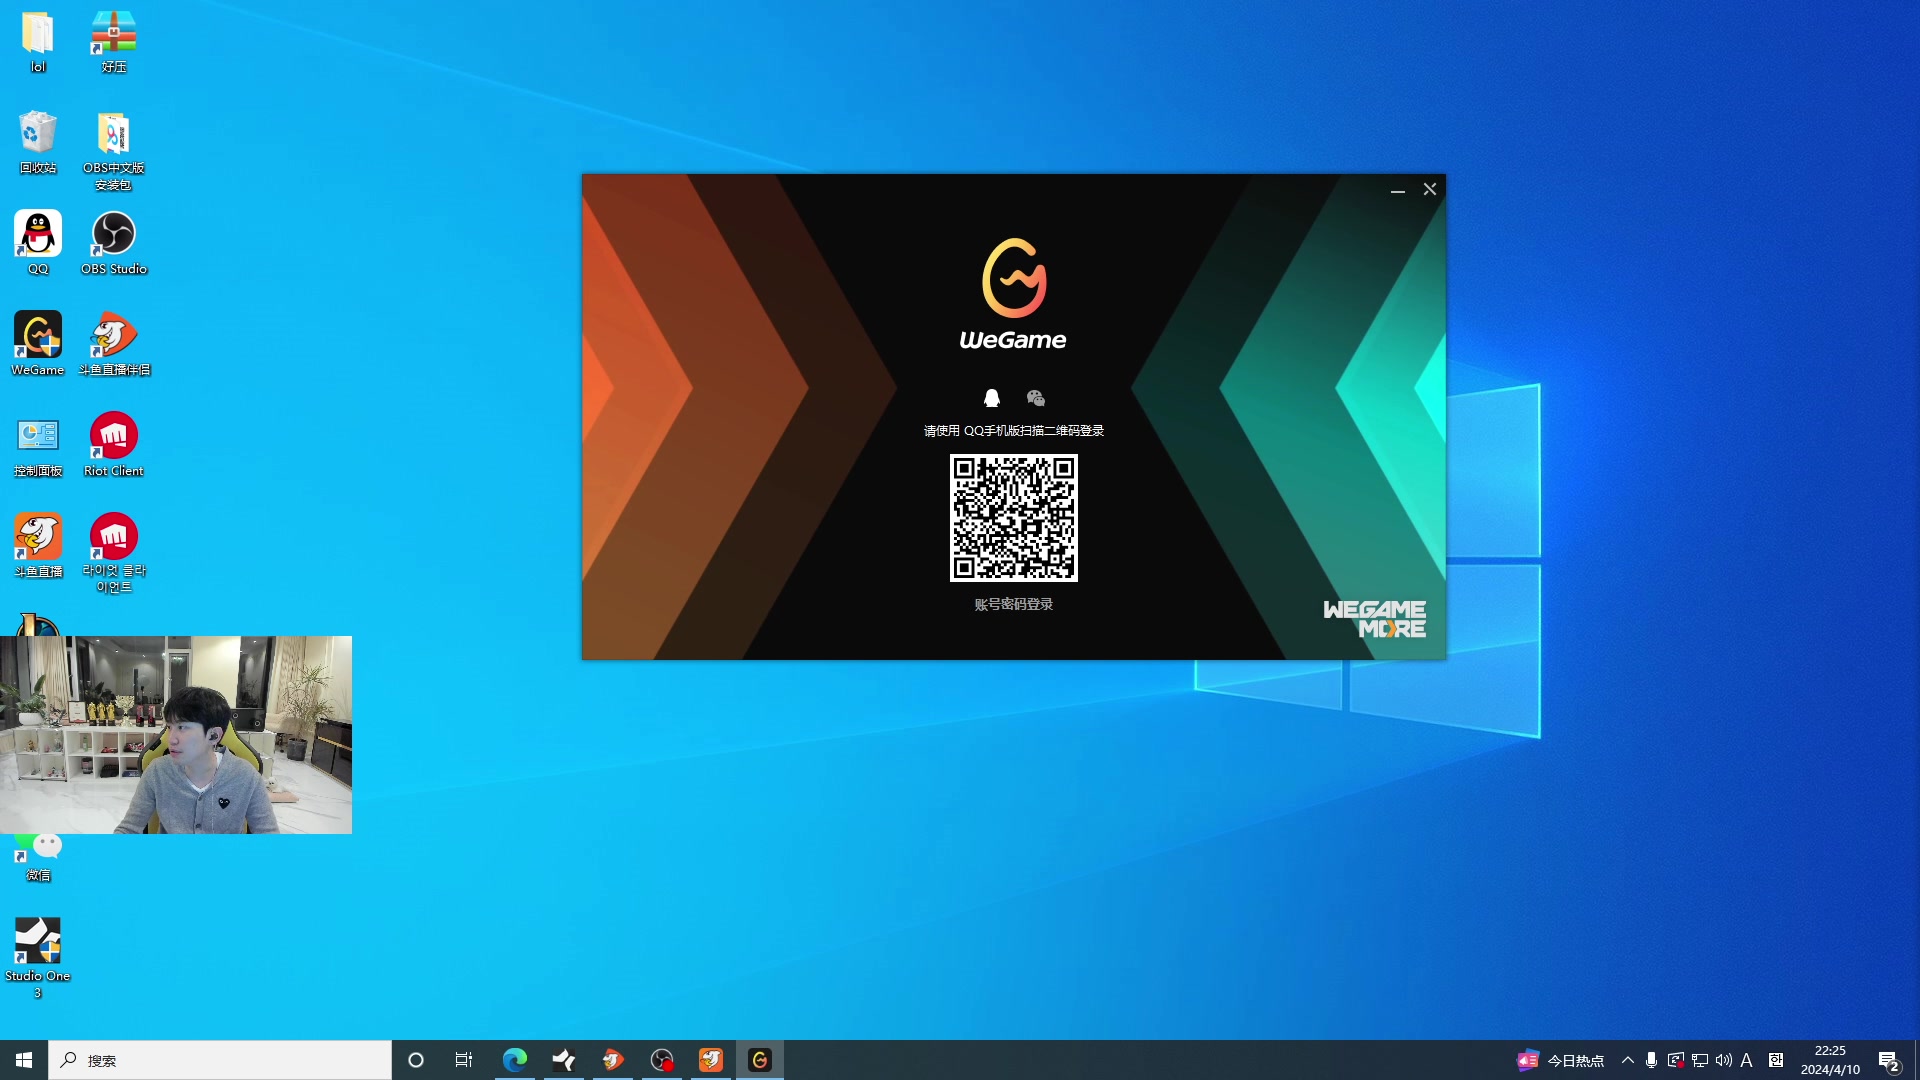
Task: Switch to WeChat login icon in WeGame
Action: 1036,398
